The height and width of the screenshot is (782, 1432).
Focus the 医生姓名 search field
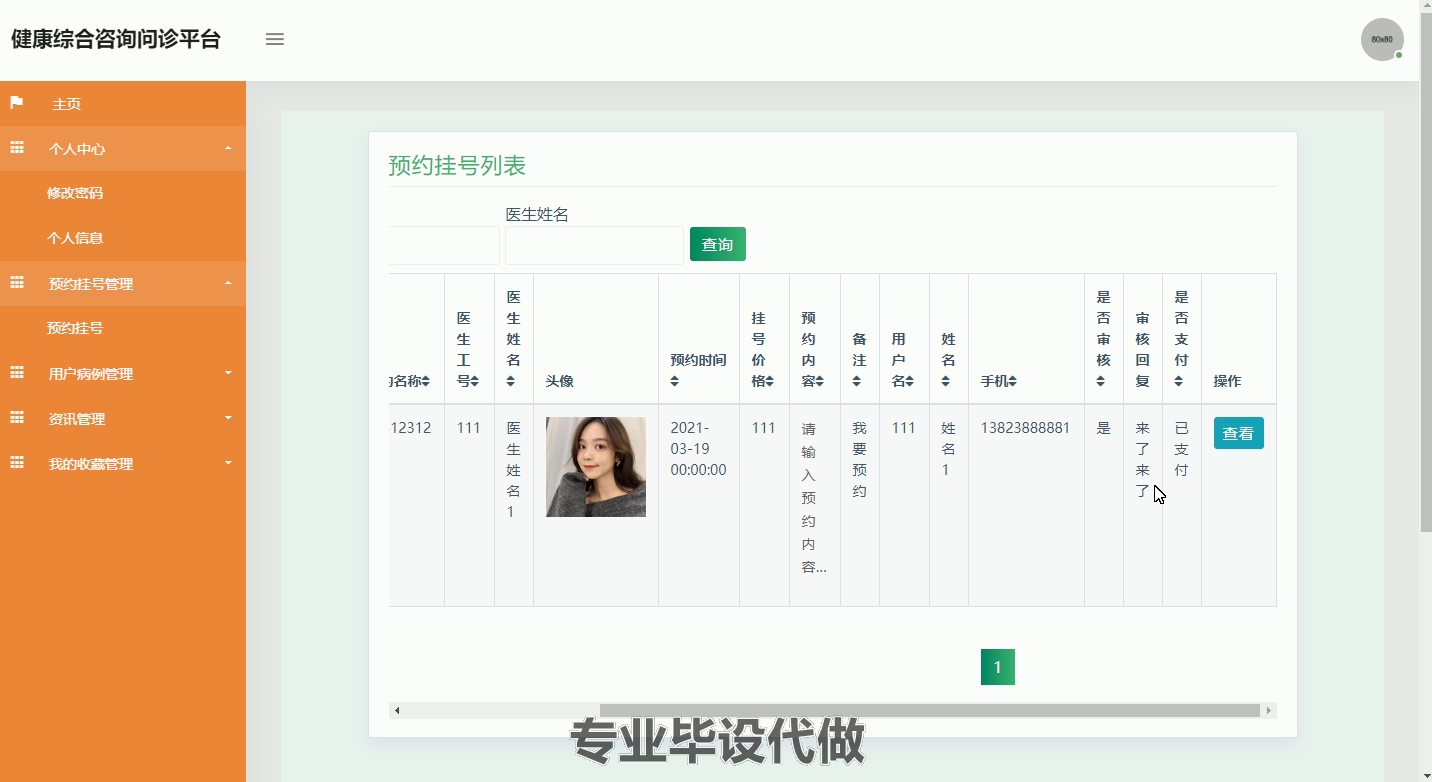[594, 245]
